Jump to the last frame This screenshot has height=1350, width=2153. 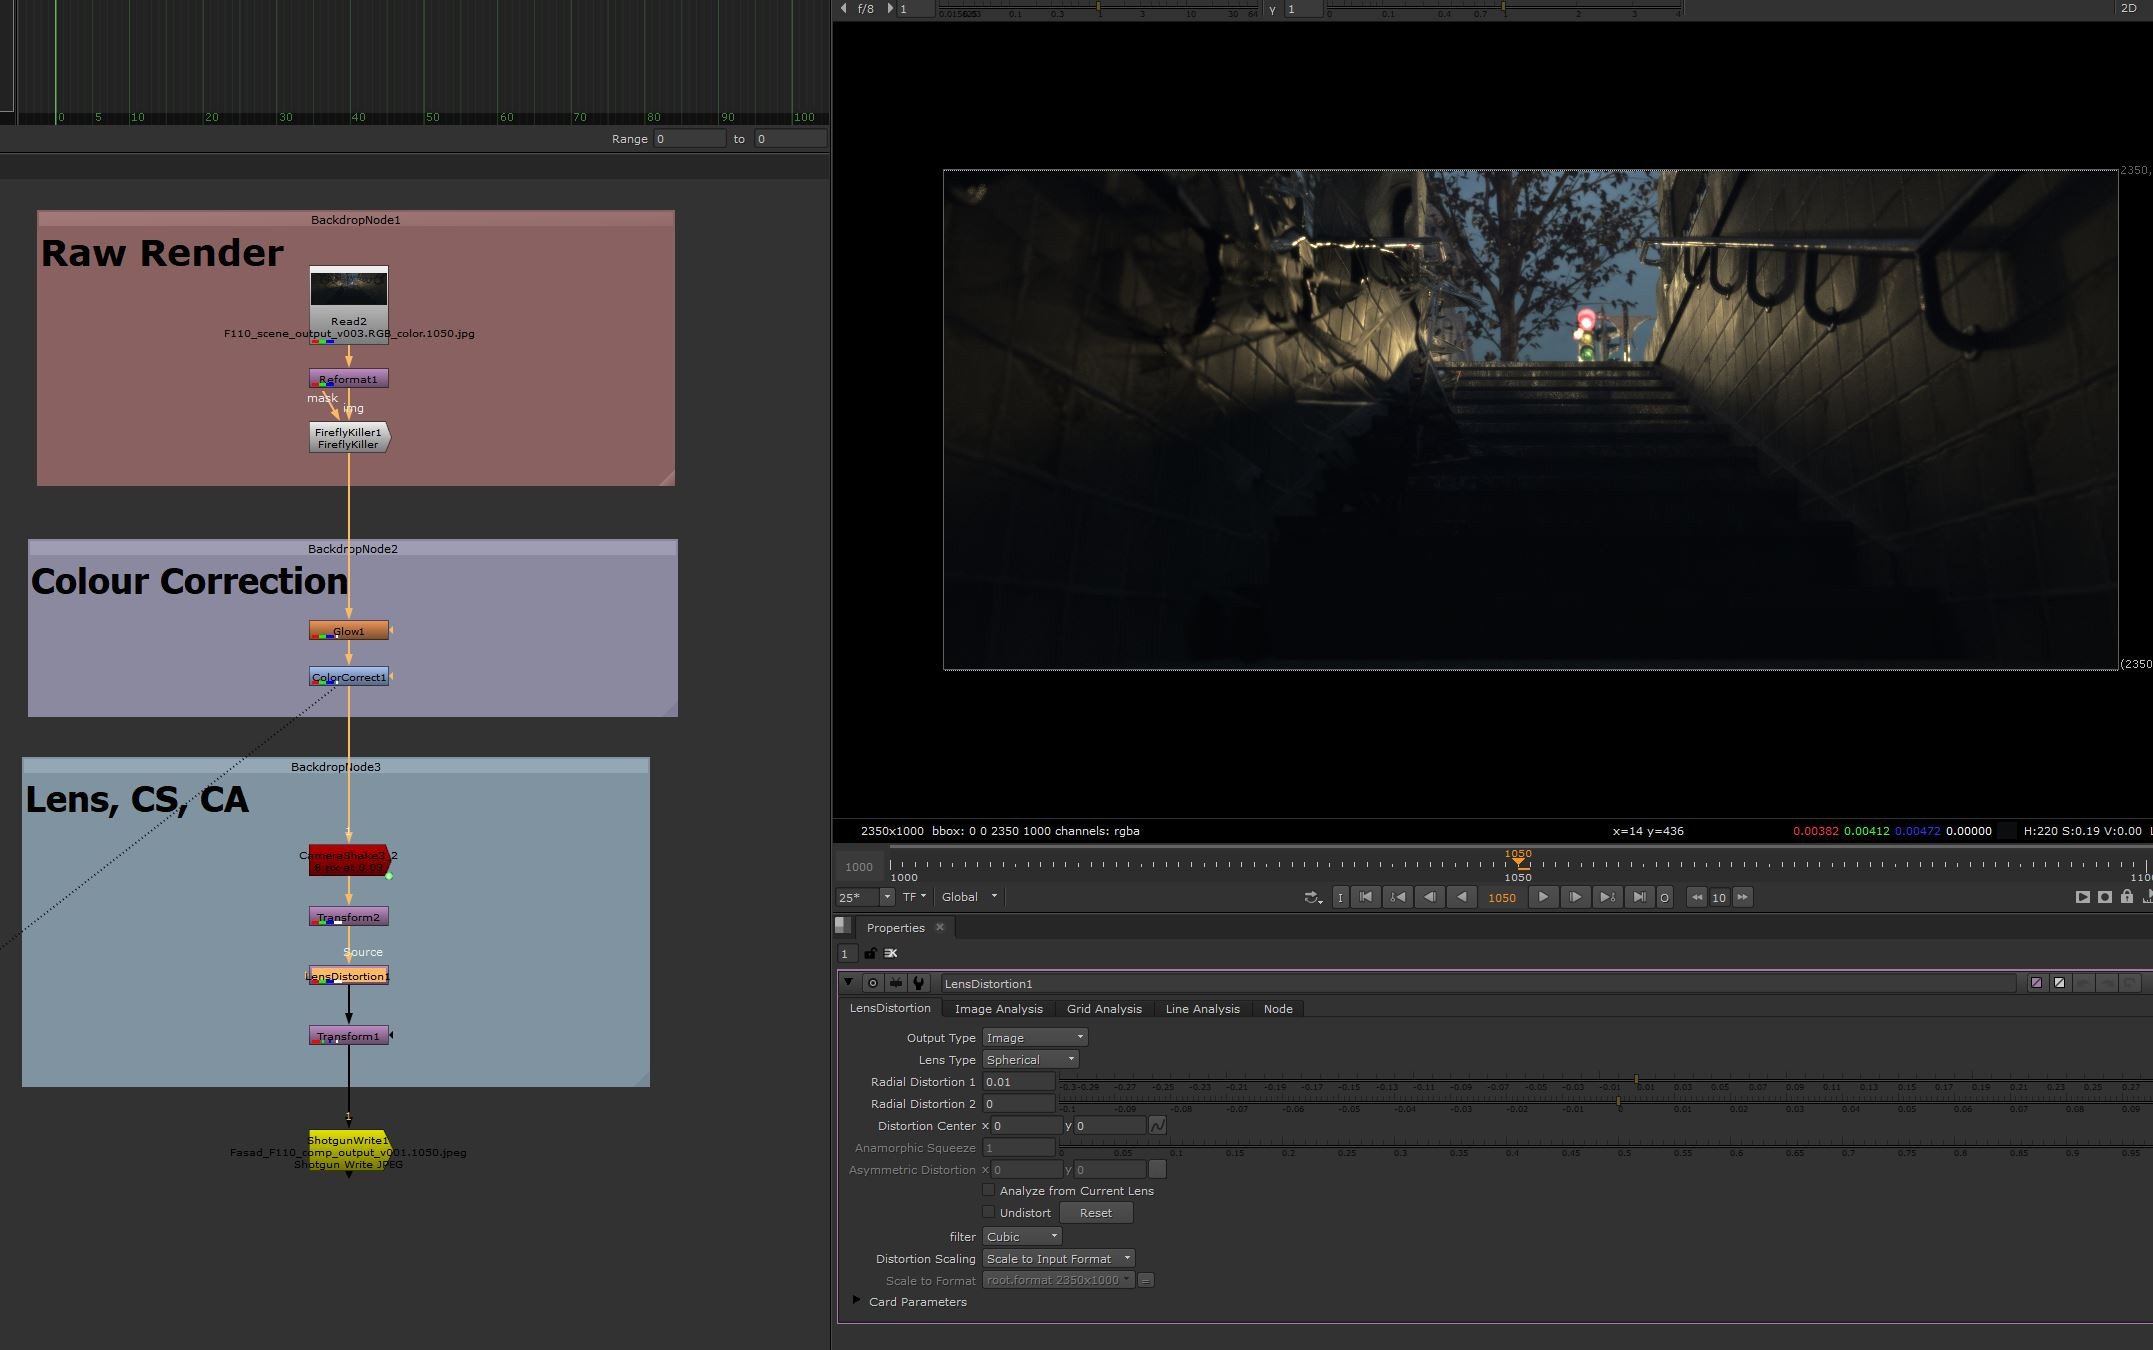click(x=1639, y=897)
